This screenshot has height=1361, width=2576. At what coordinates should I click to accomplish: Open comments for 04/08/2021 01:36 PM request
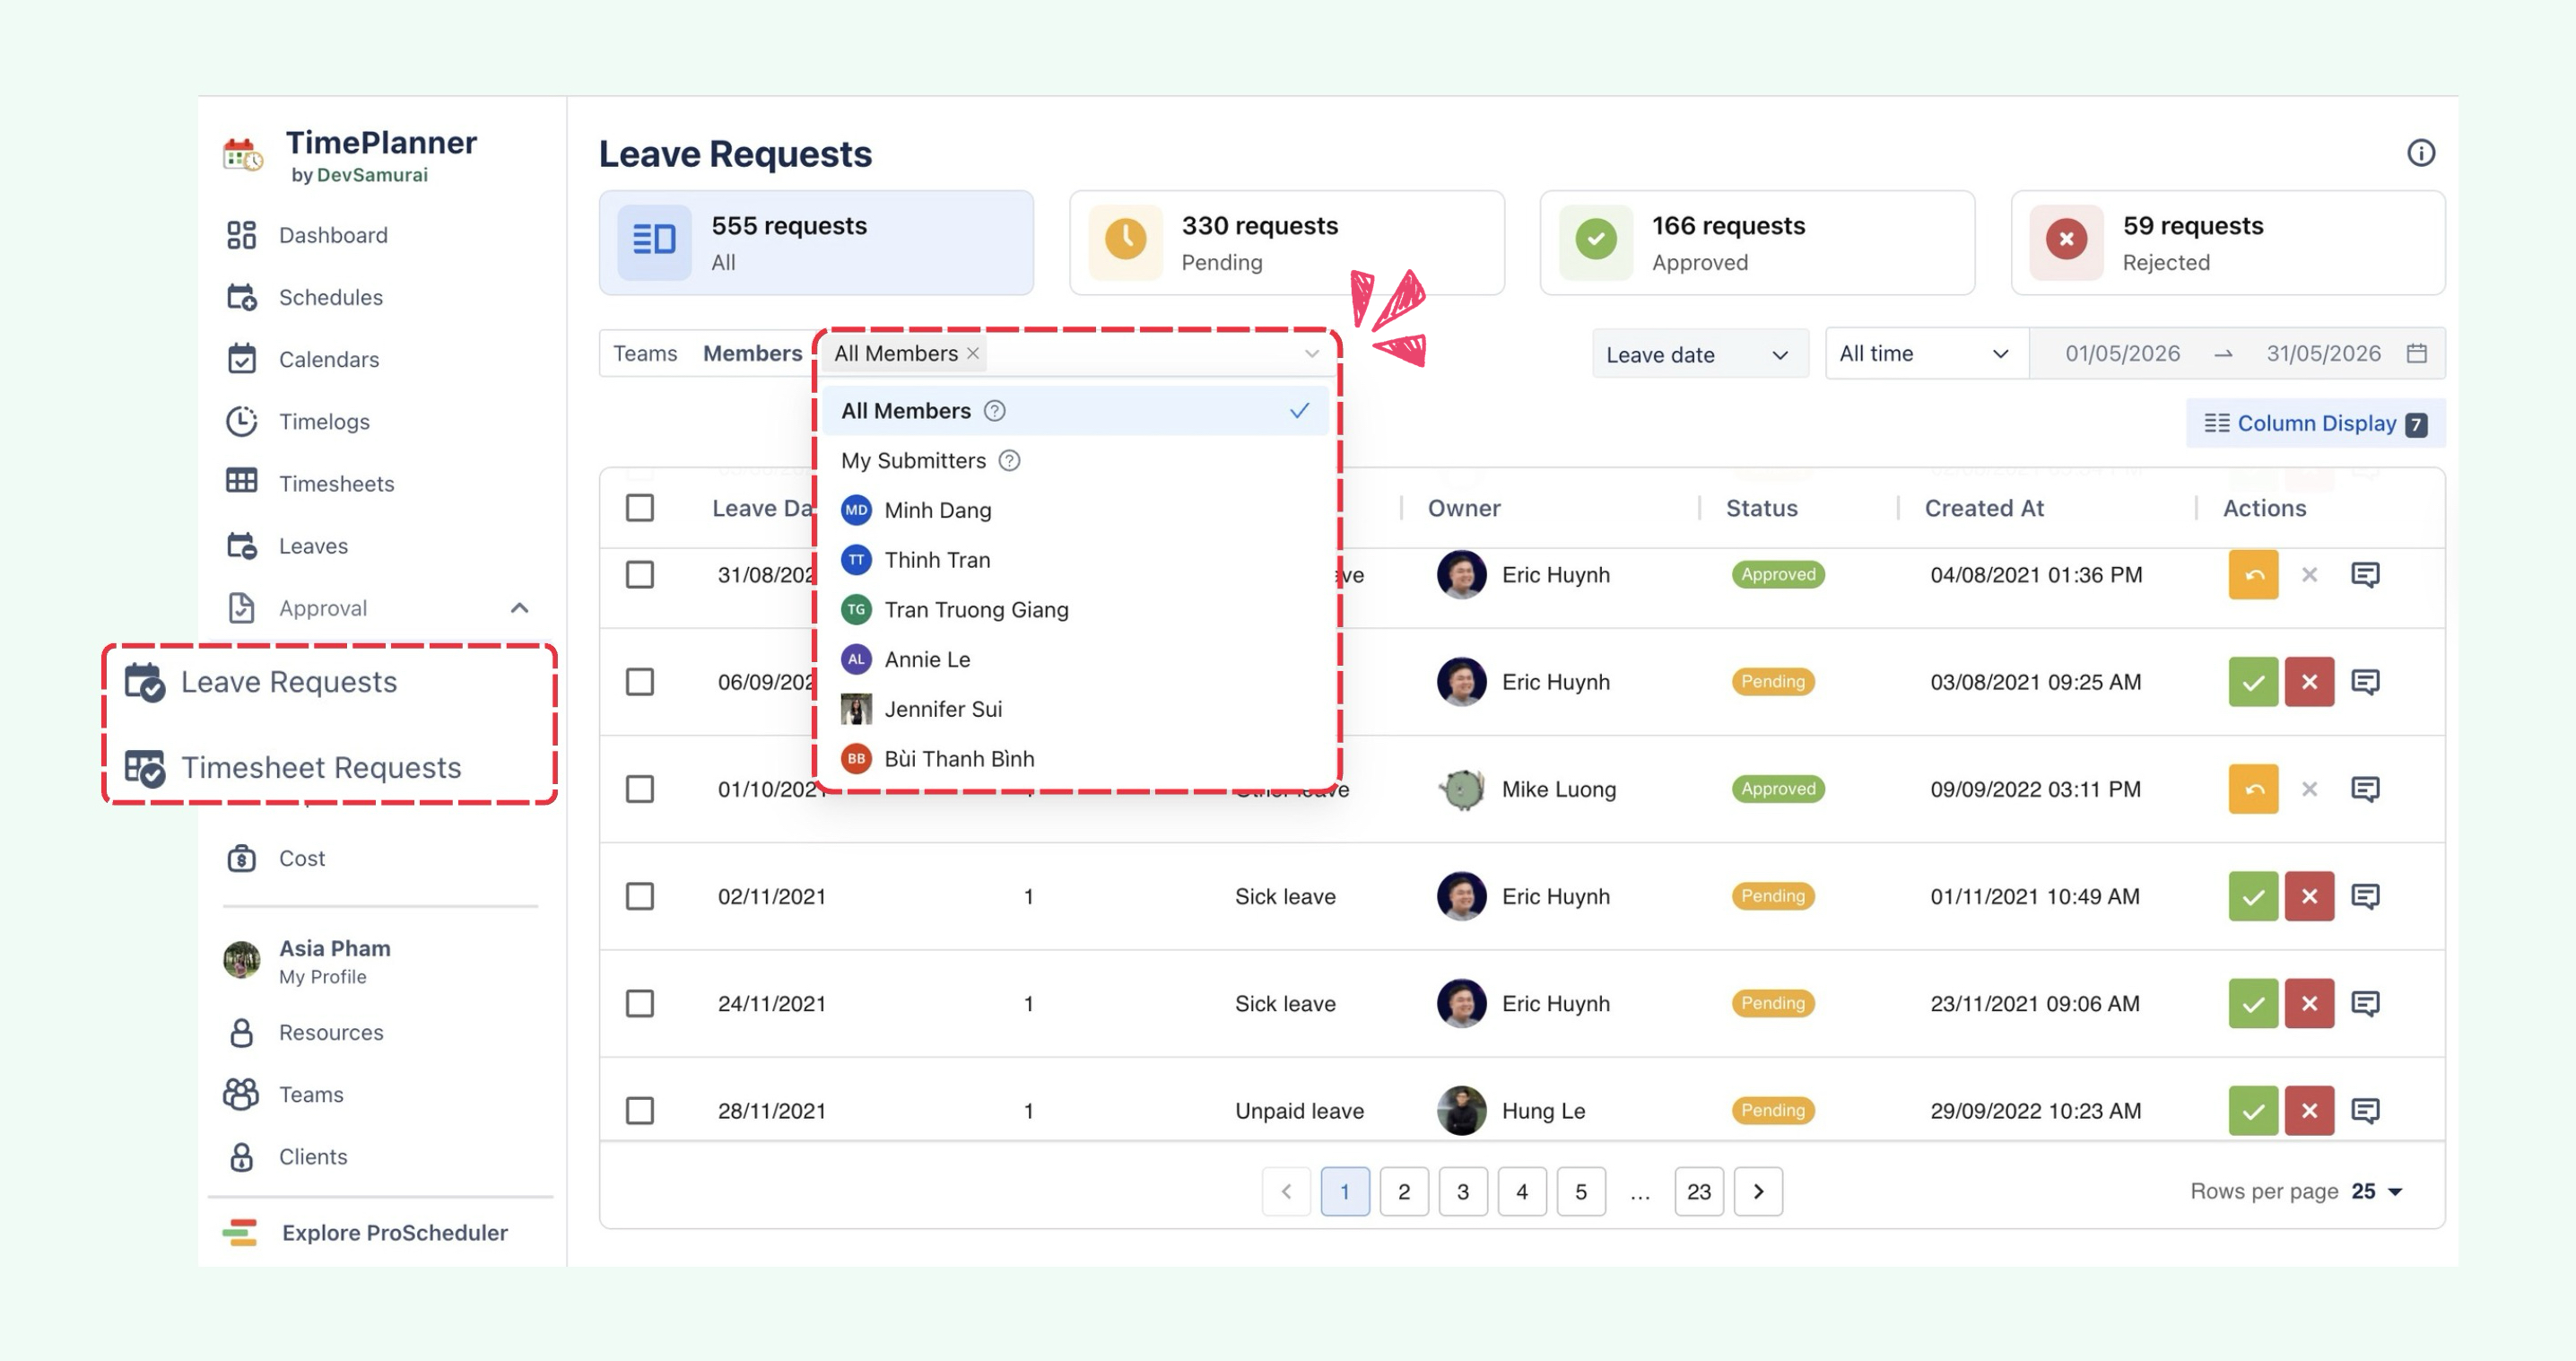2365,575
